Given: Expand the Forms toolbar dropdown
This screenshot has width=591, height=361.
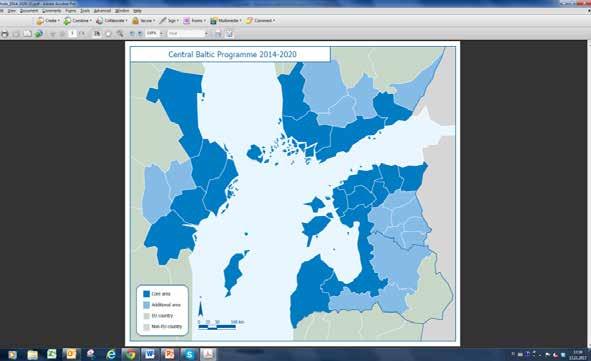Looking at the screenshot, I should pyautogui.click(x=194, y=21).
